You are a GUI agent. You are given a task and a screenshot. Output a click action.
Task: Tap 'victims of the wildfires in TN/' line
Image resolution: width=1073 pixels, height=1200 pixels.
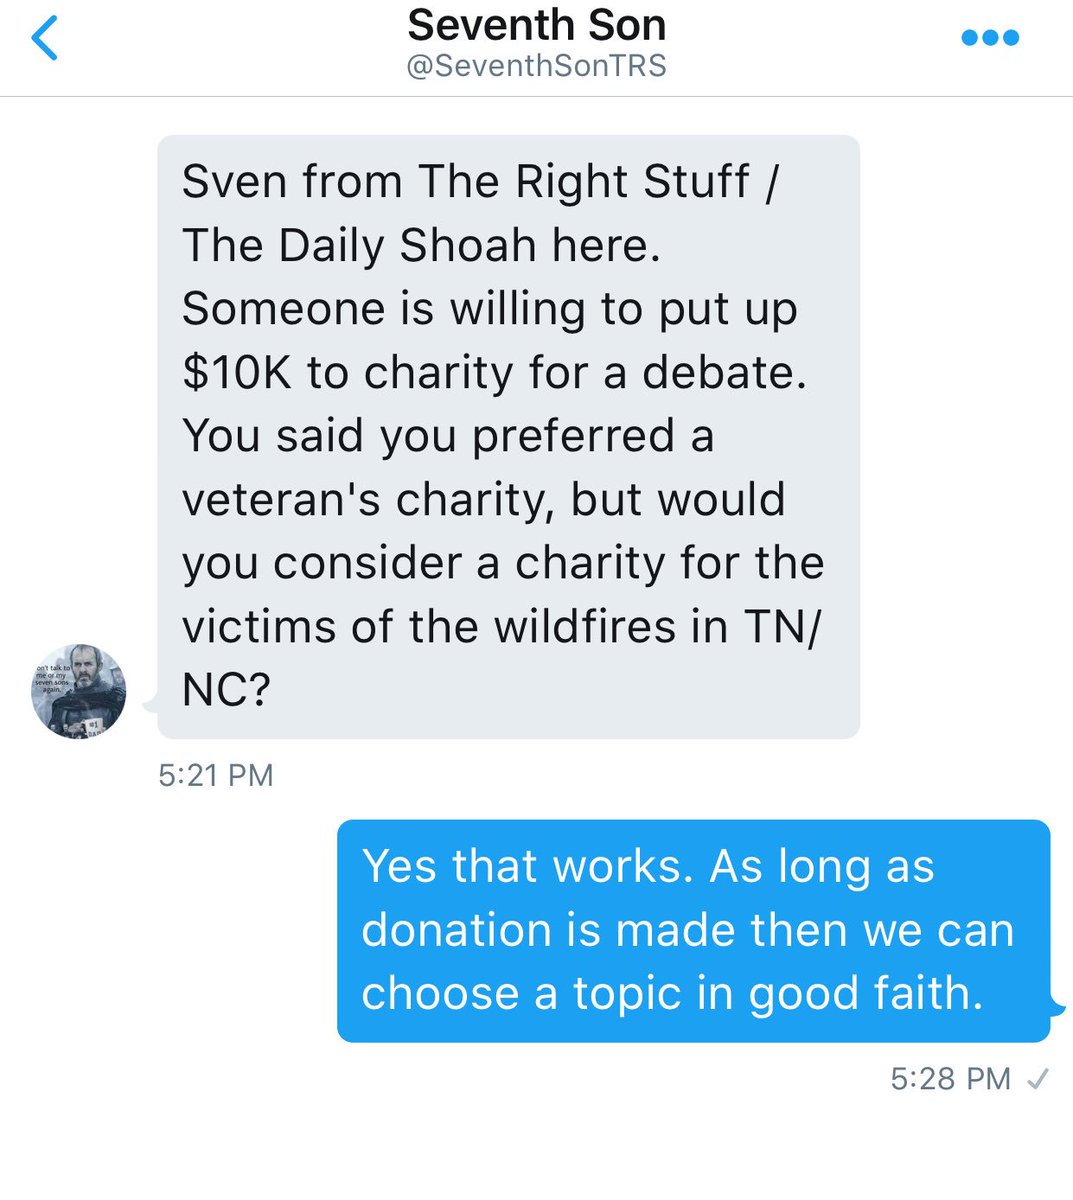[x=502, y=627]
